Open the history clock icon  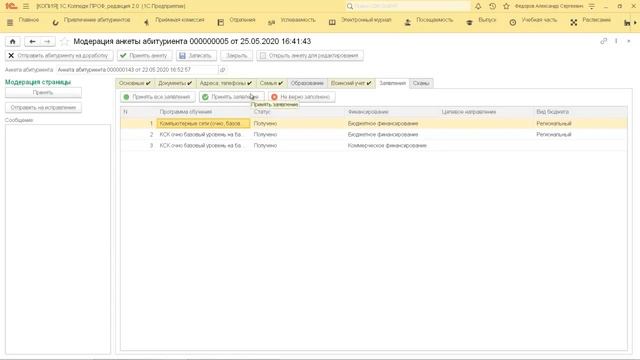click(x=492, y=6)
